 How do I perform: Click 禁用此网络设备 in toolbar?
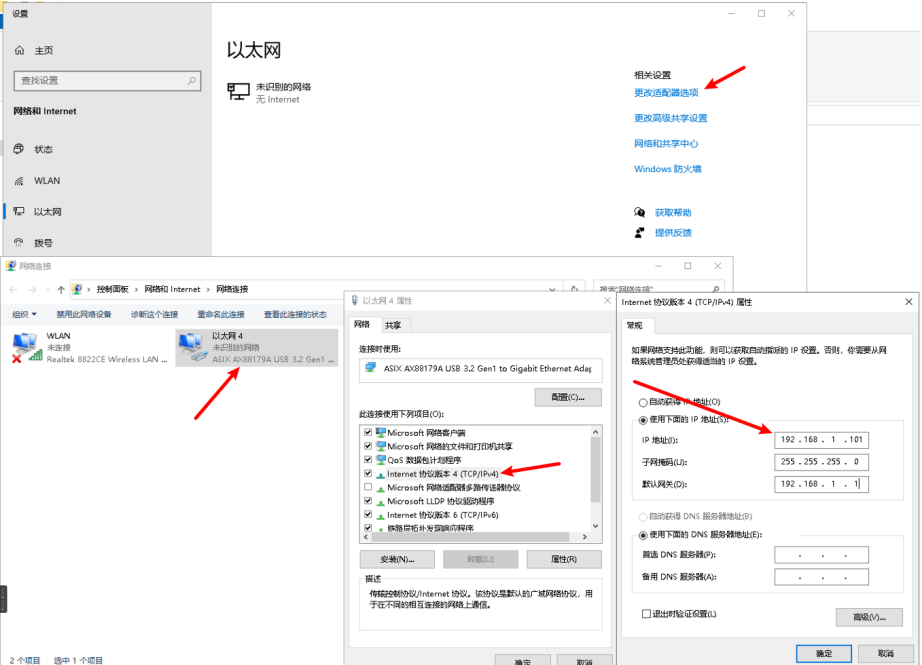(84, 315)
